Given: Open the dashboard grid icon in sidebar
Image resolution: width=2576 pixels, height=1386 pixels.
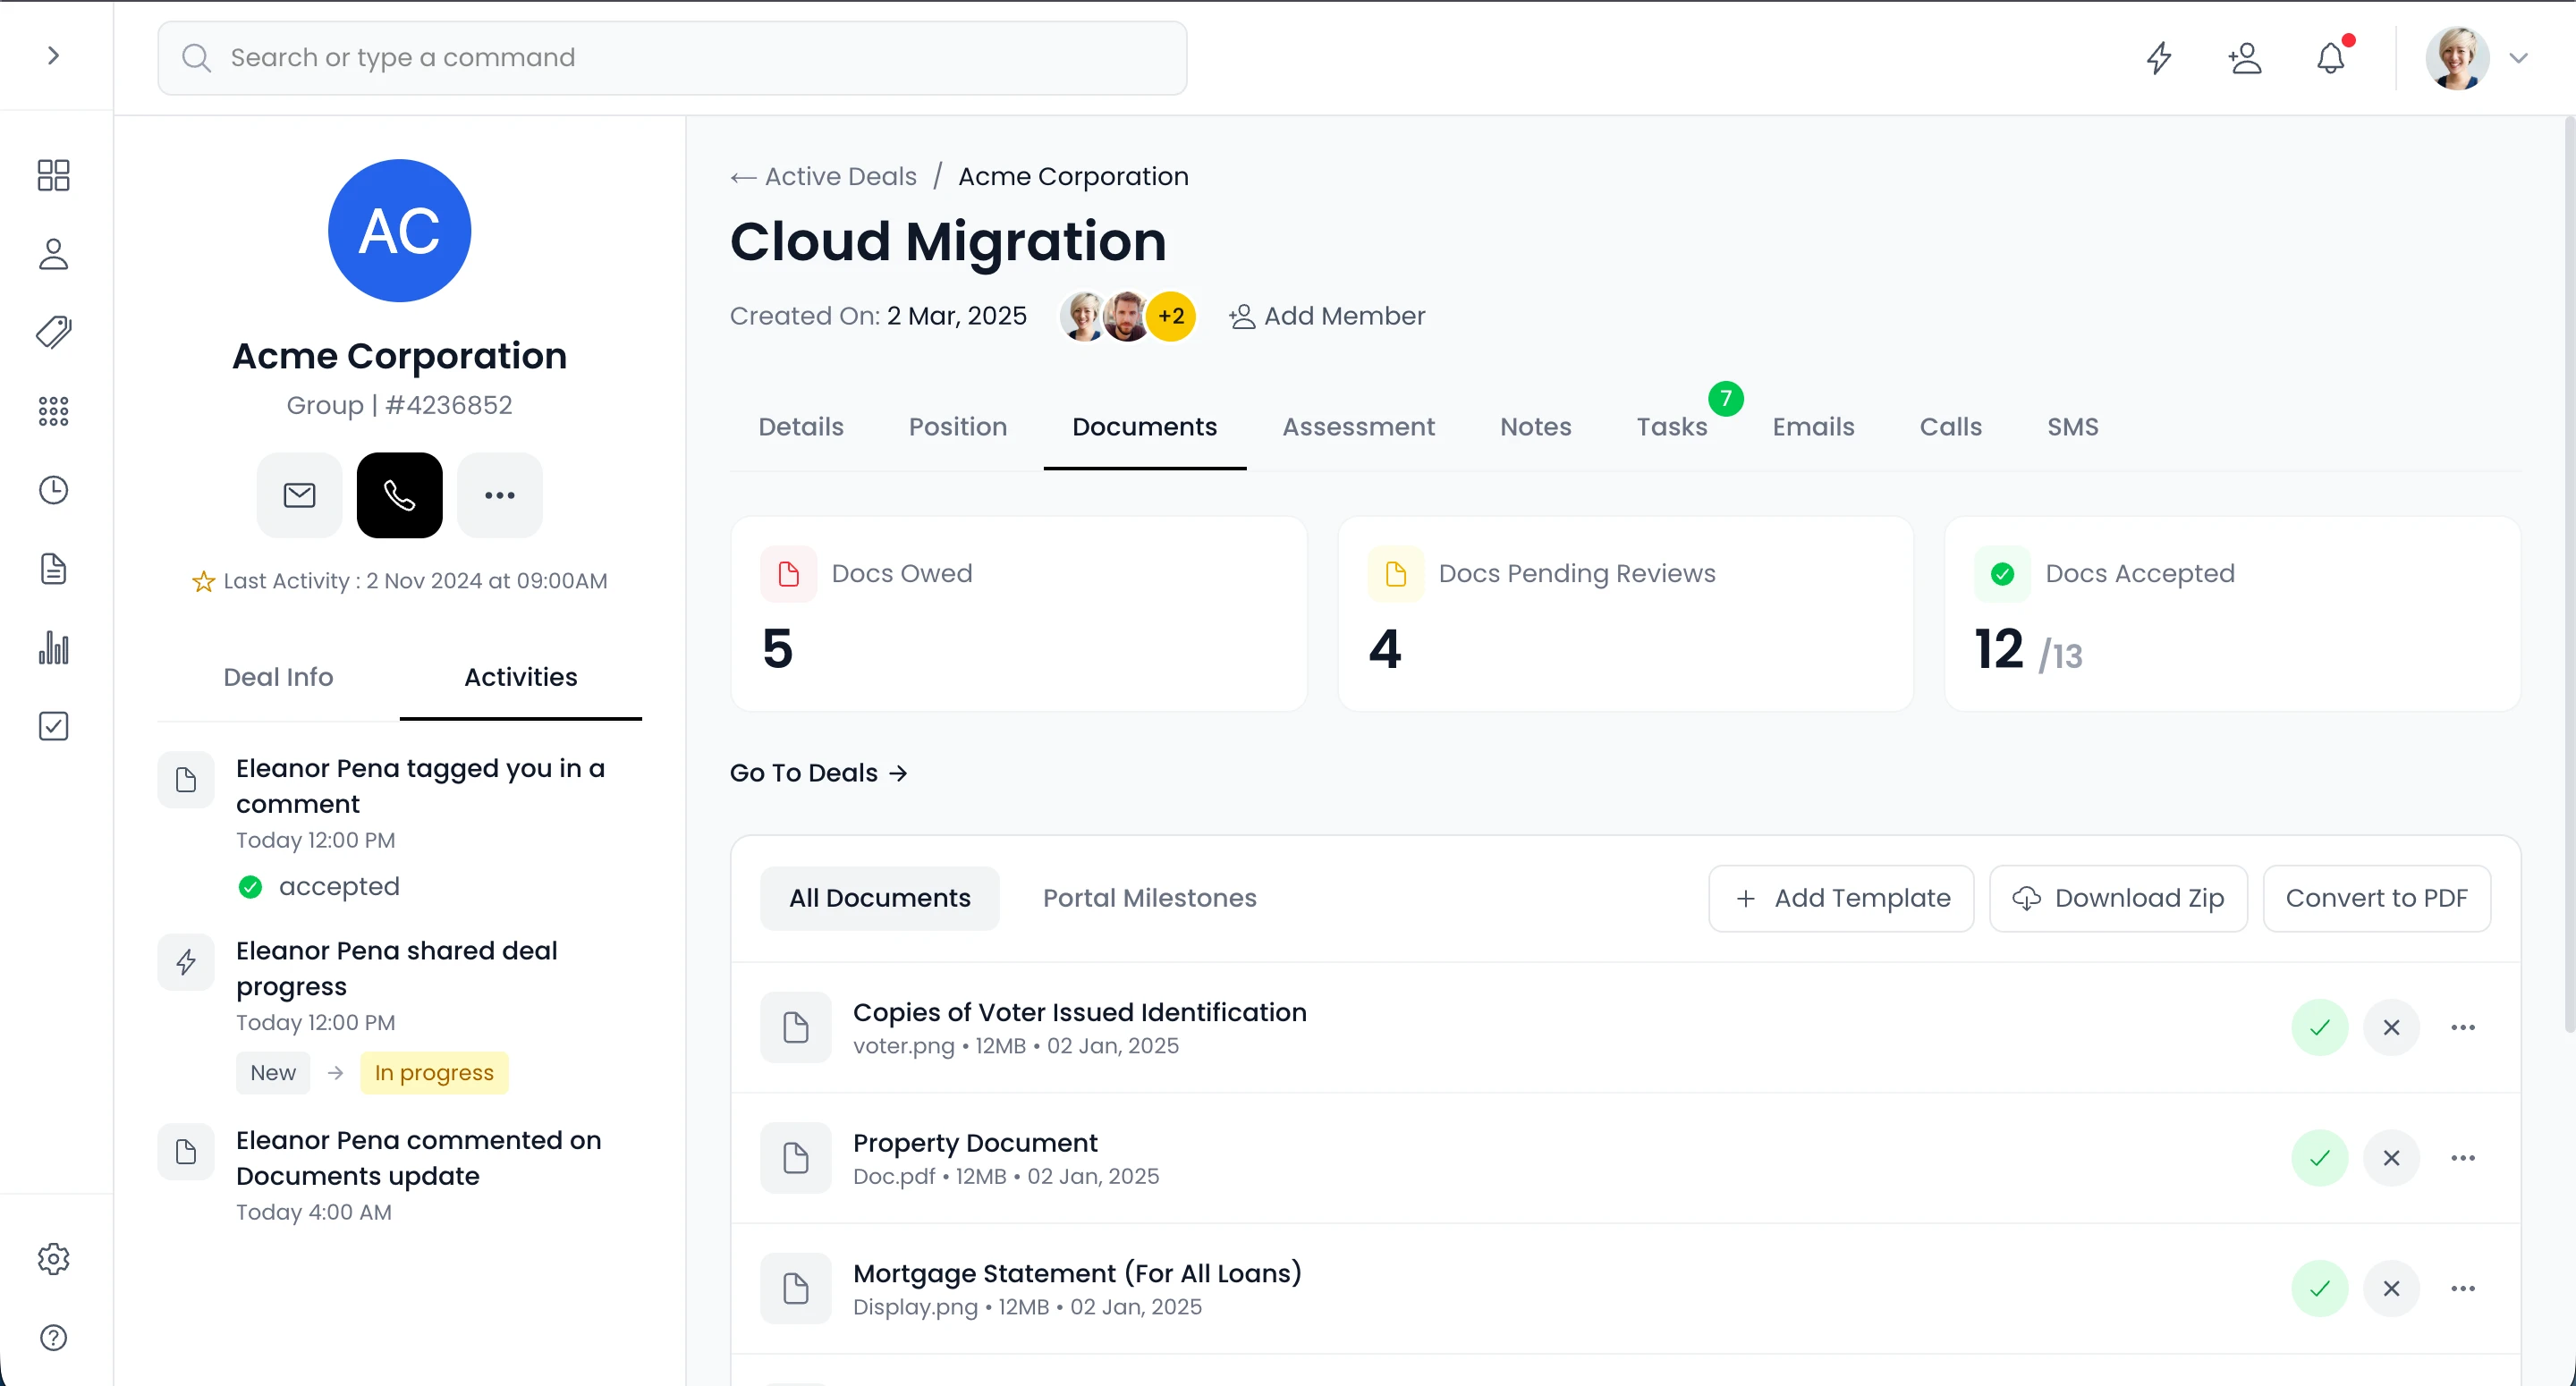Looking at the screenshot, I should click(x=53, y=175).
